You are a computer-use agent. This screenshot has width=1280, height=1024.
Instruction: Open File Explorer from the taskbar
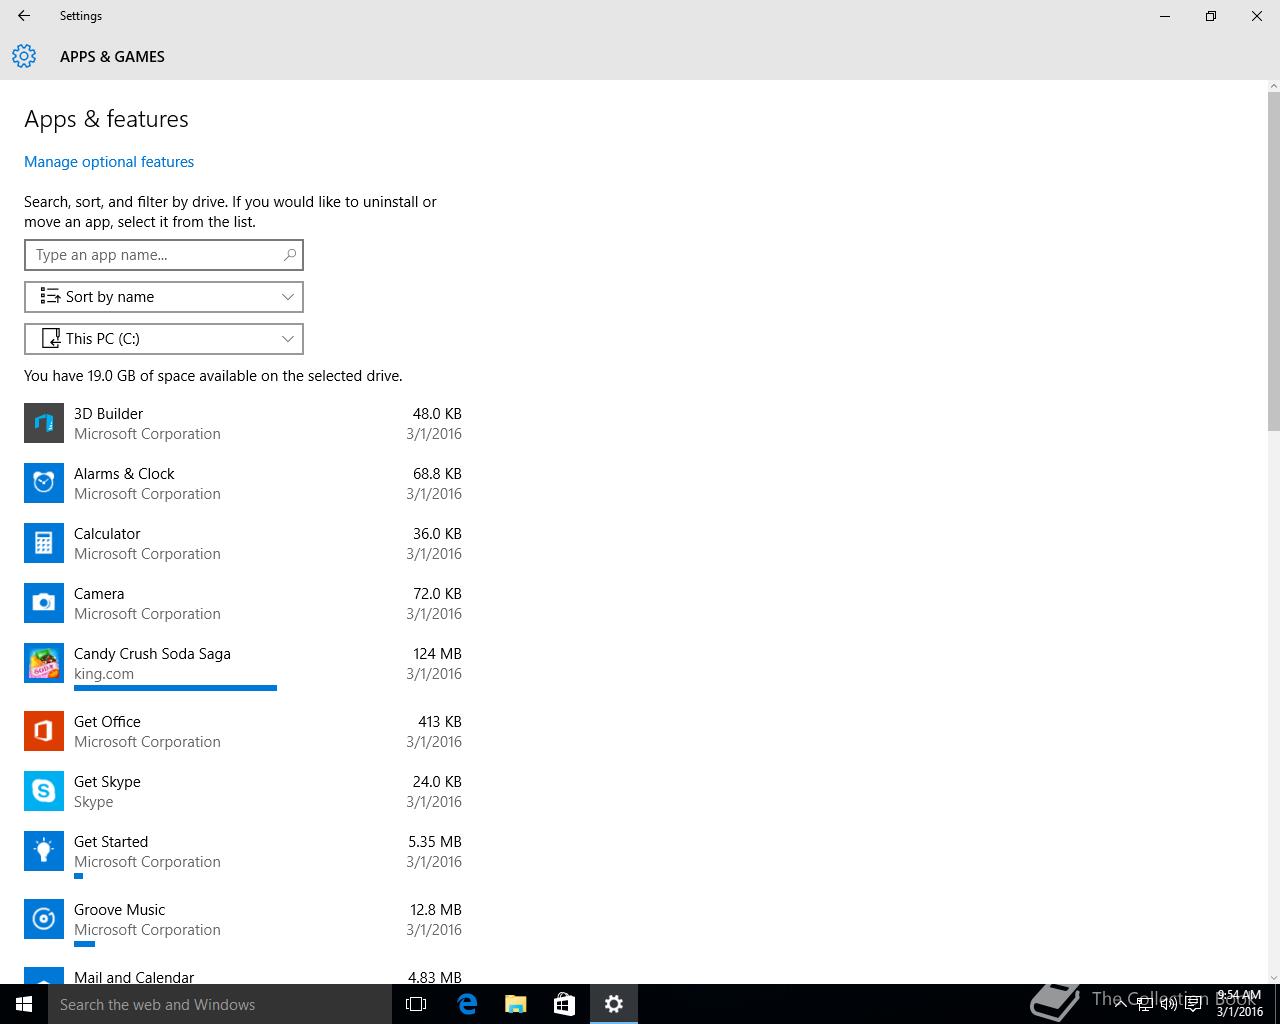click(515, 1004)
